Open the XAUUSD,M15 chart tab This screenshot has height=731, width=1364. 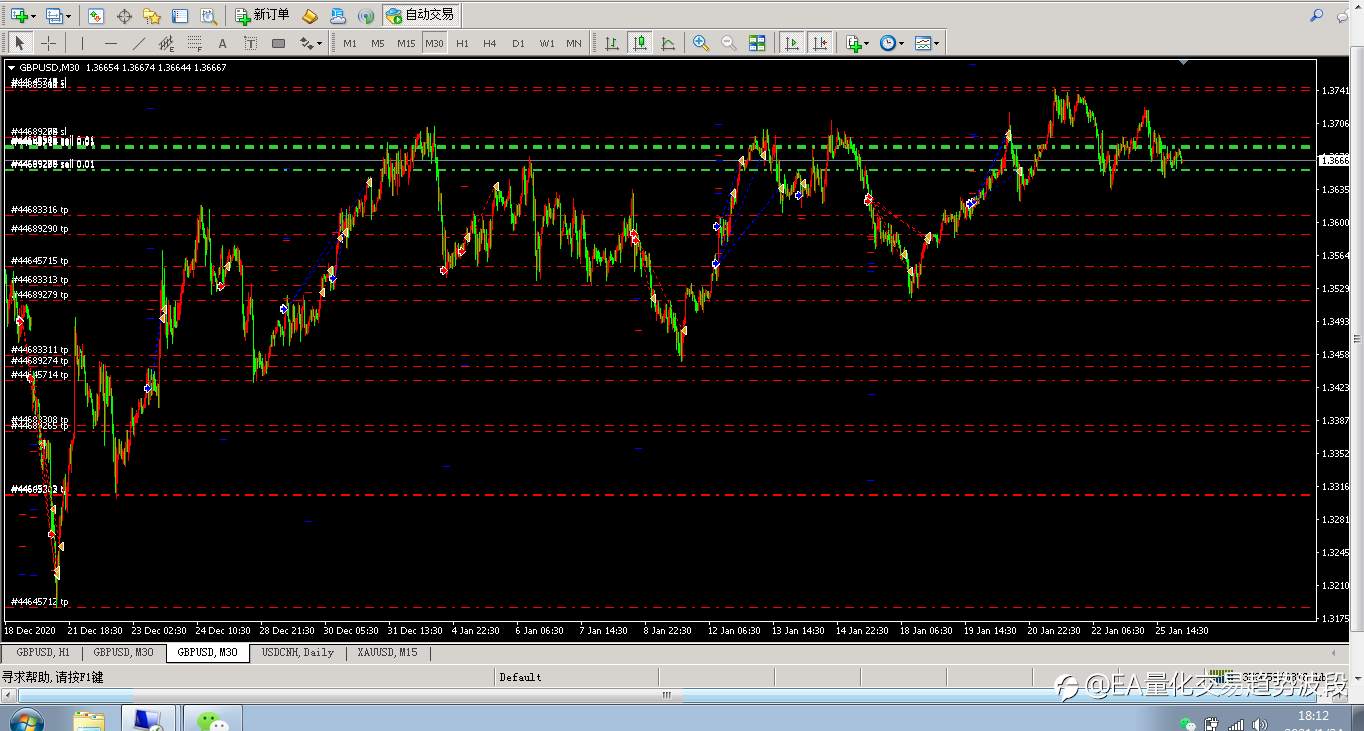[x=387, y=652]
